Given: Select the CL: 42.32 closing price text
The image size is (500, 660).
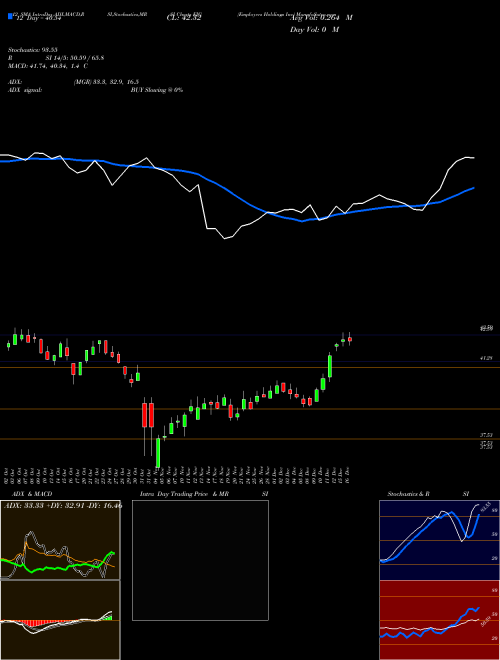Looking at the screenshot, I should pos(184,18).
